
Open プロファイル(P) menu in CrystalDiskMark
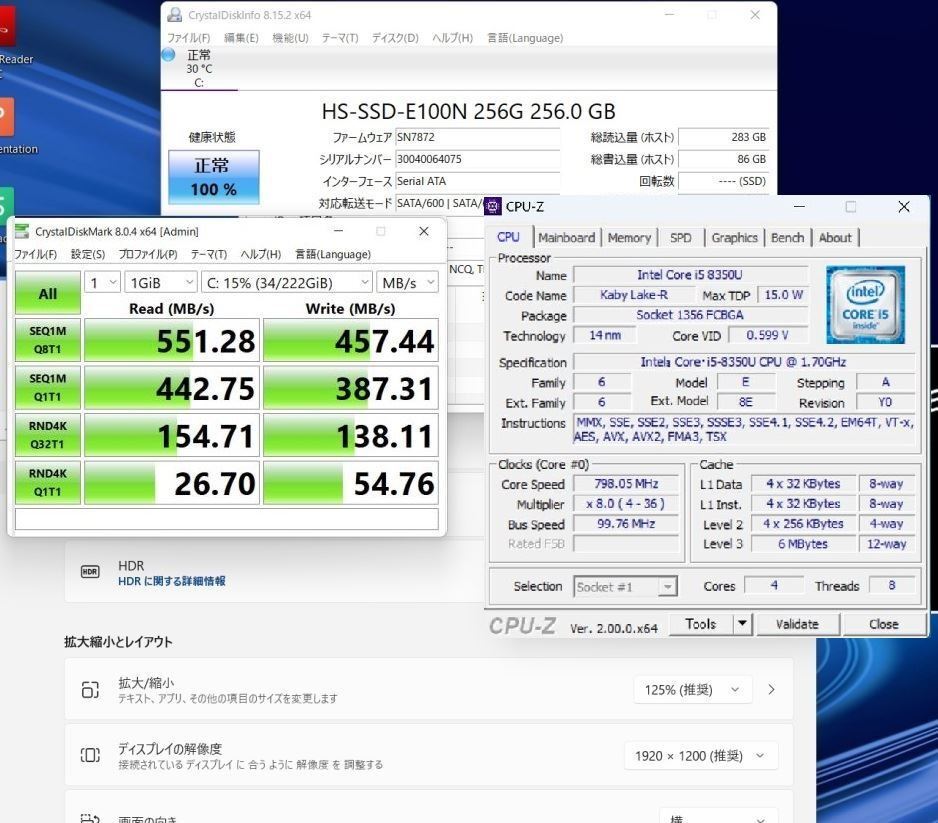148,254
